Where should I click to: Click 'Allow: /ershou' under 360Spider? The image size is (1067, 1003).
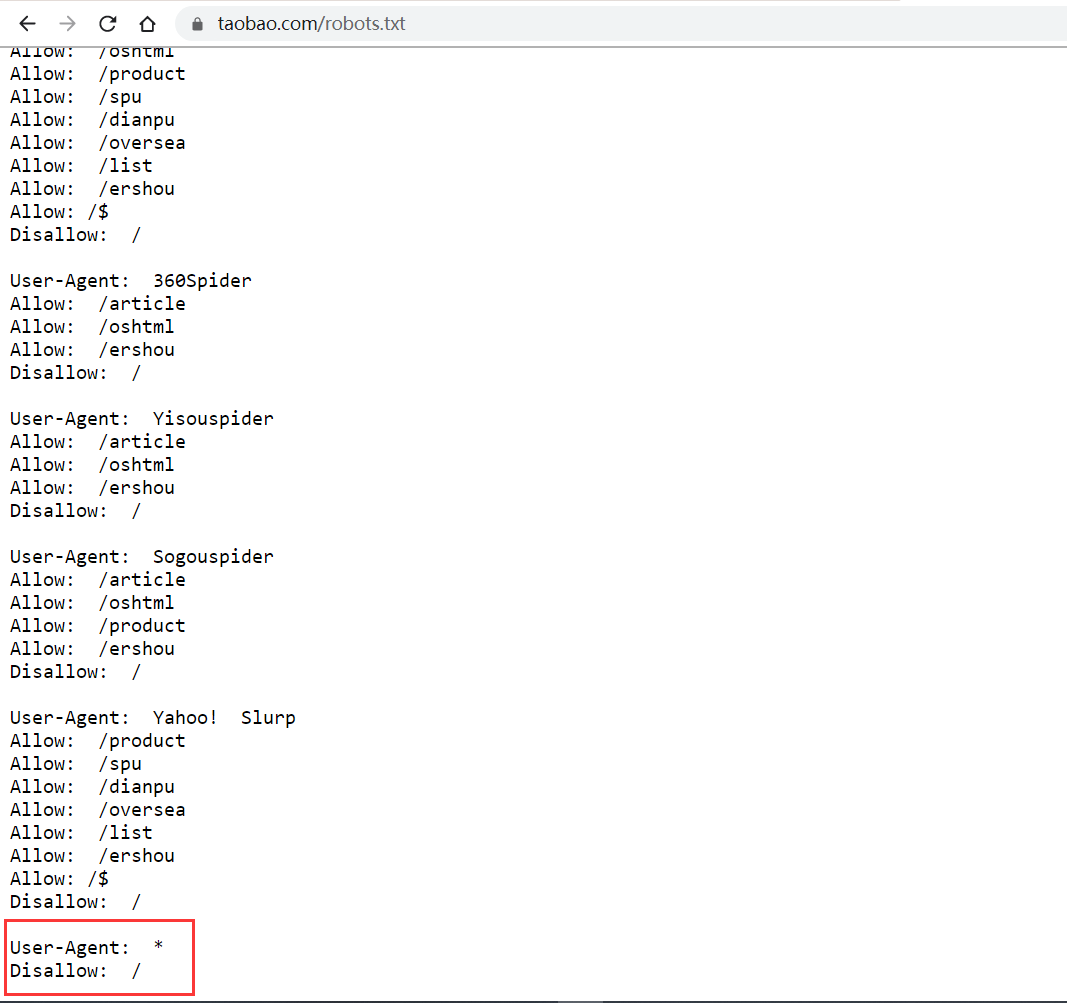tap(92, 350)
